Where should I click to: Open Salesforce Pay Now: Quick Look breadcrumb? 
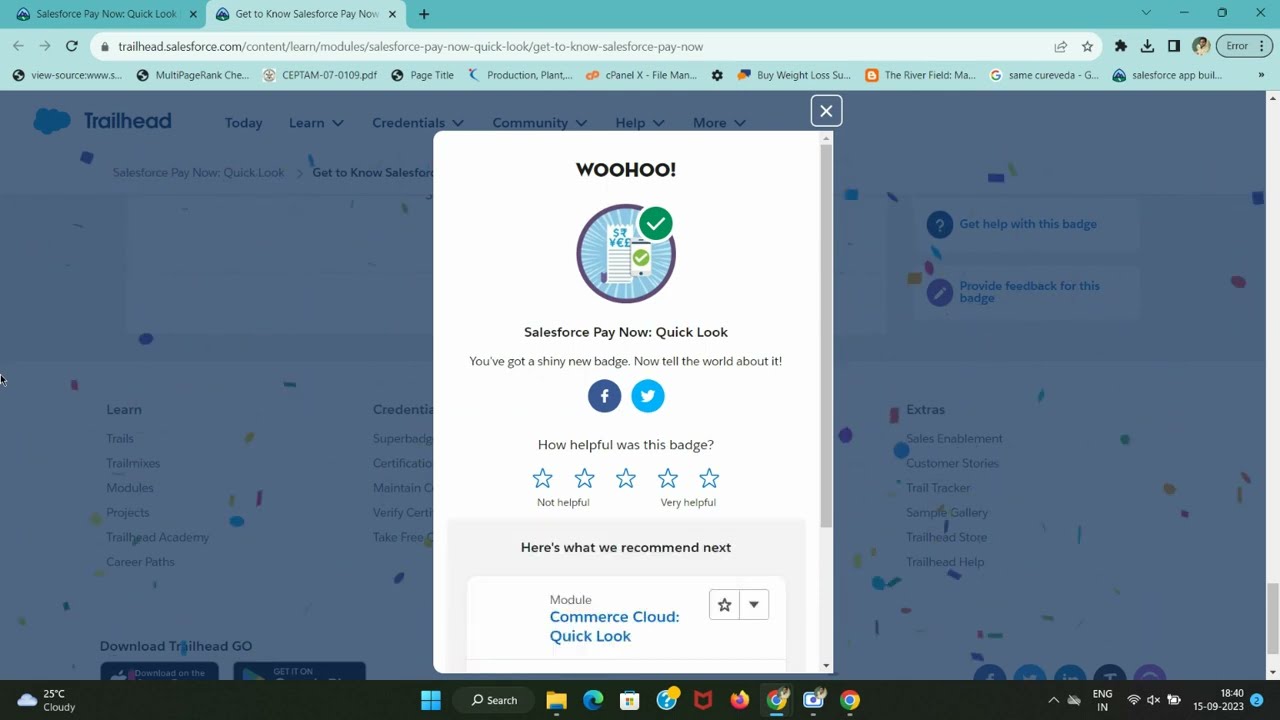coord(198,173)
